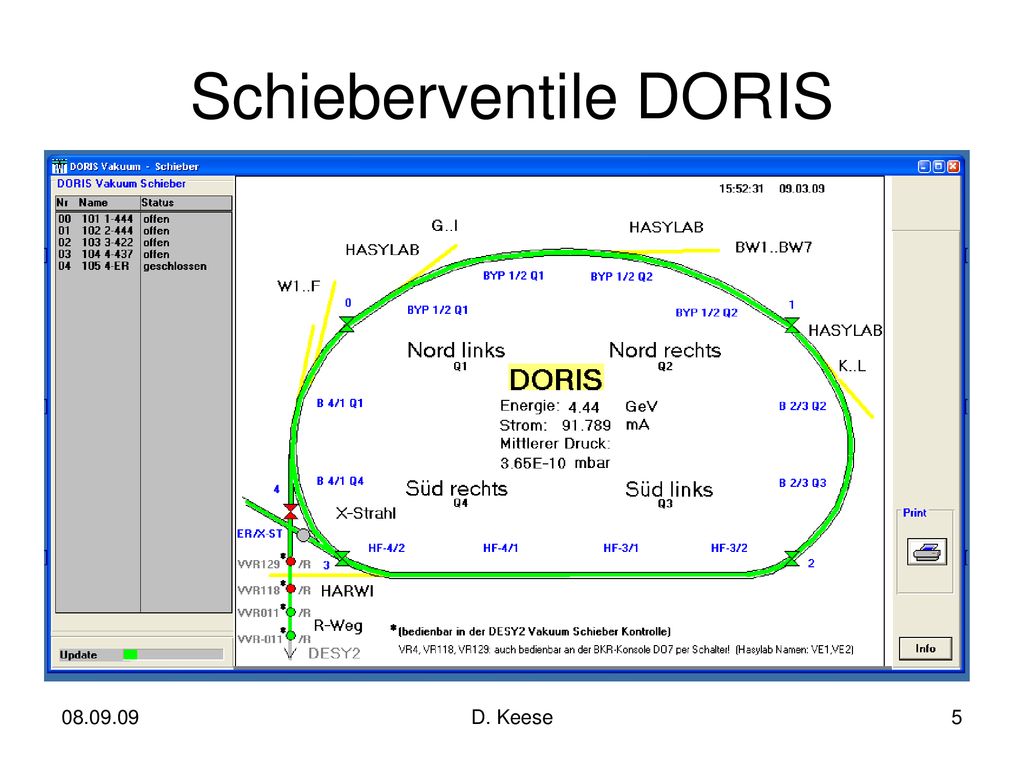Click the Name column header
1024x768 pixels.
[93, 202]
